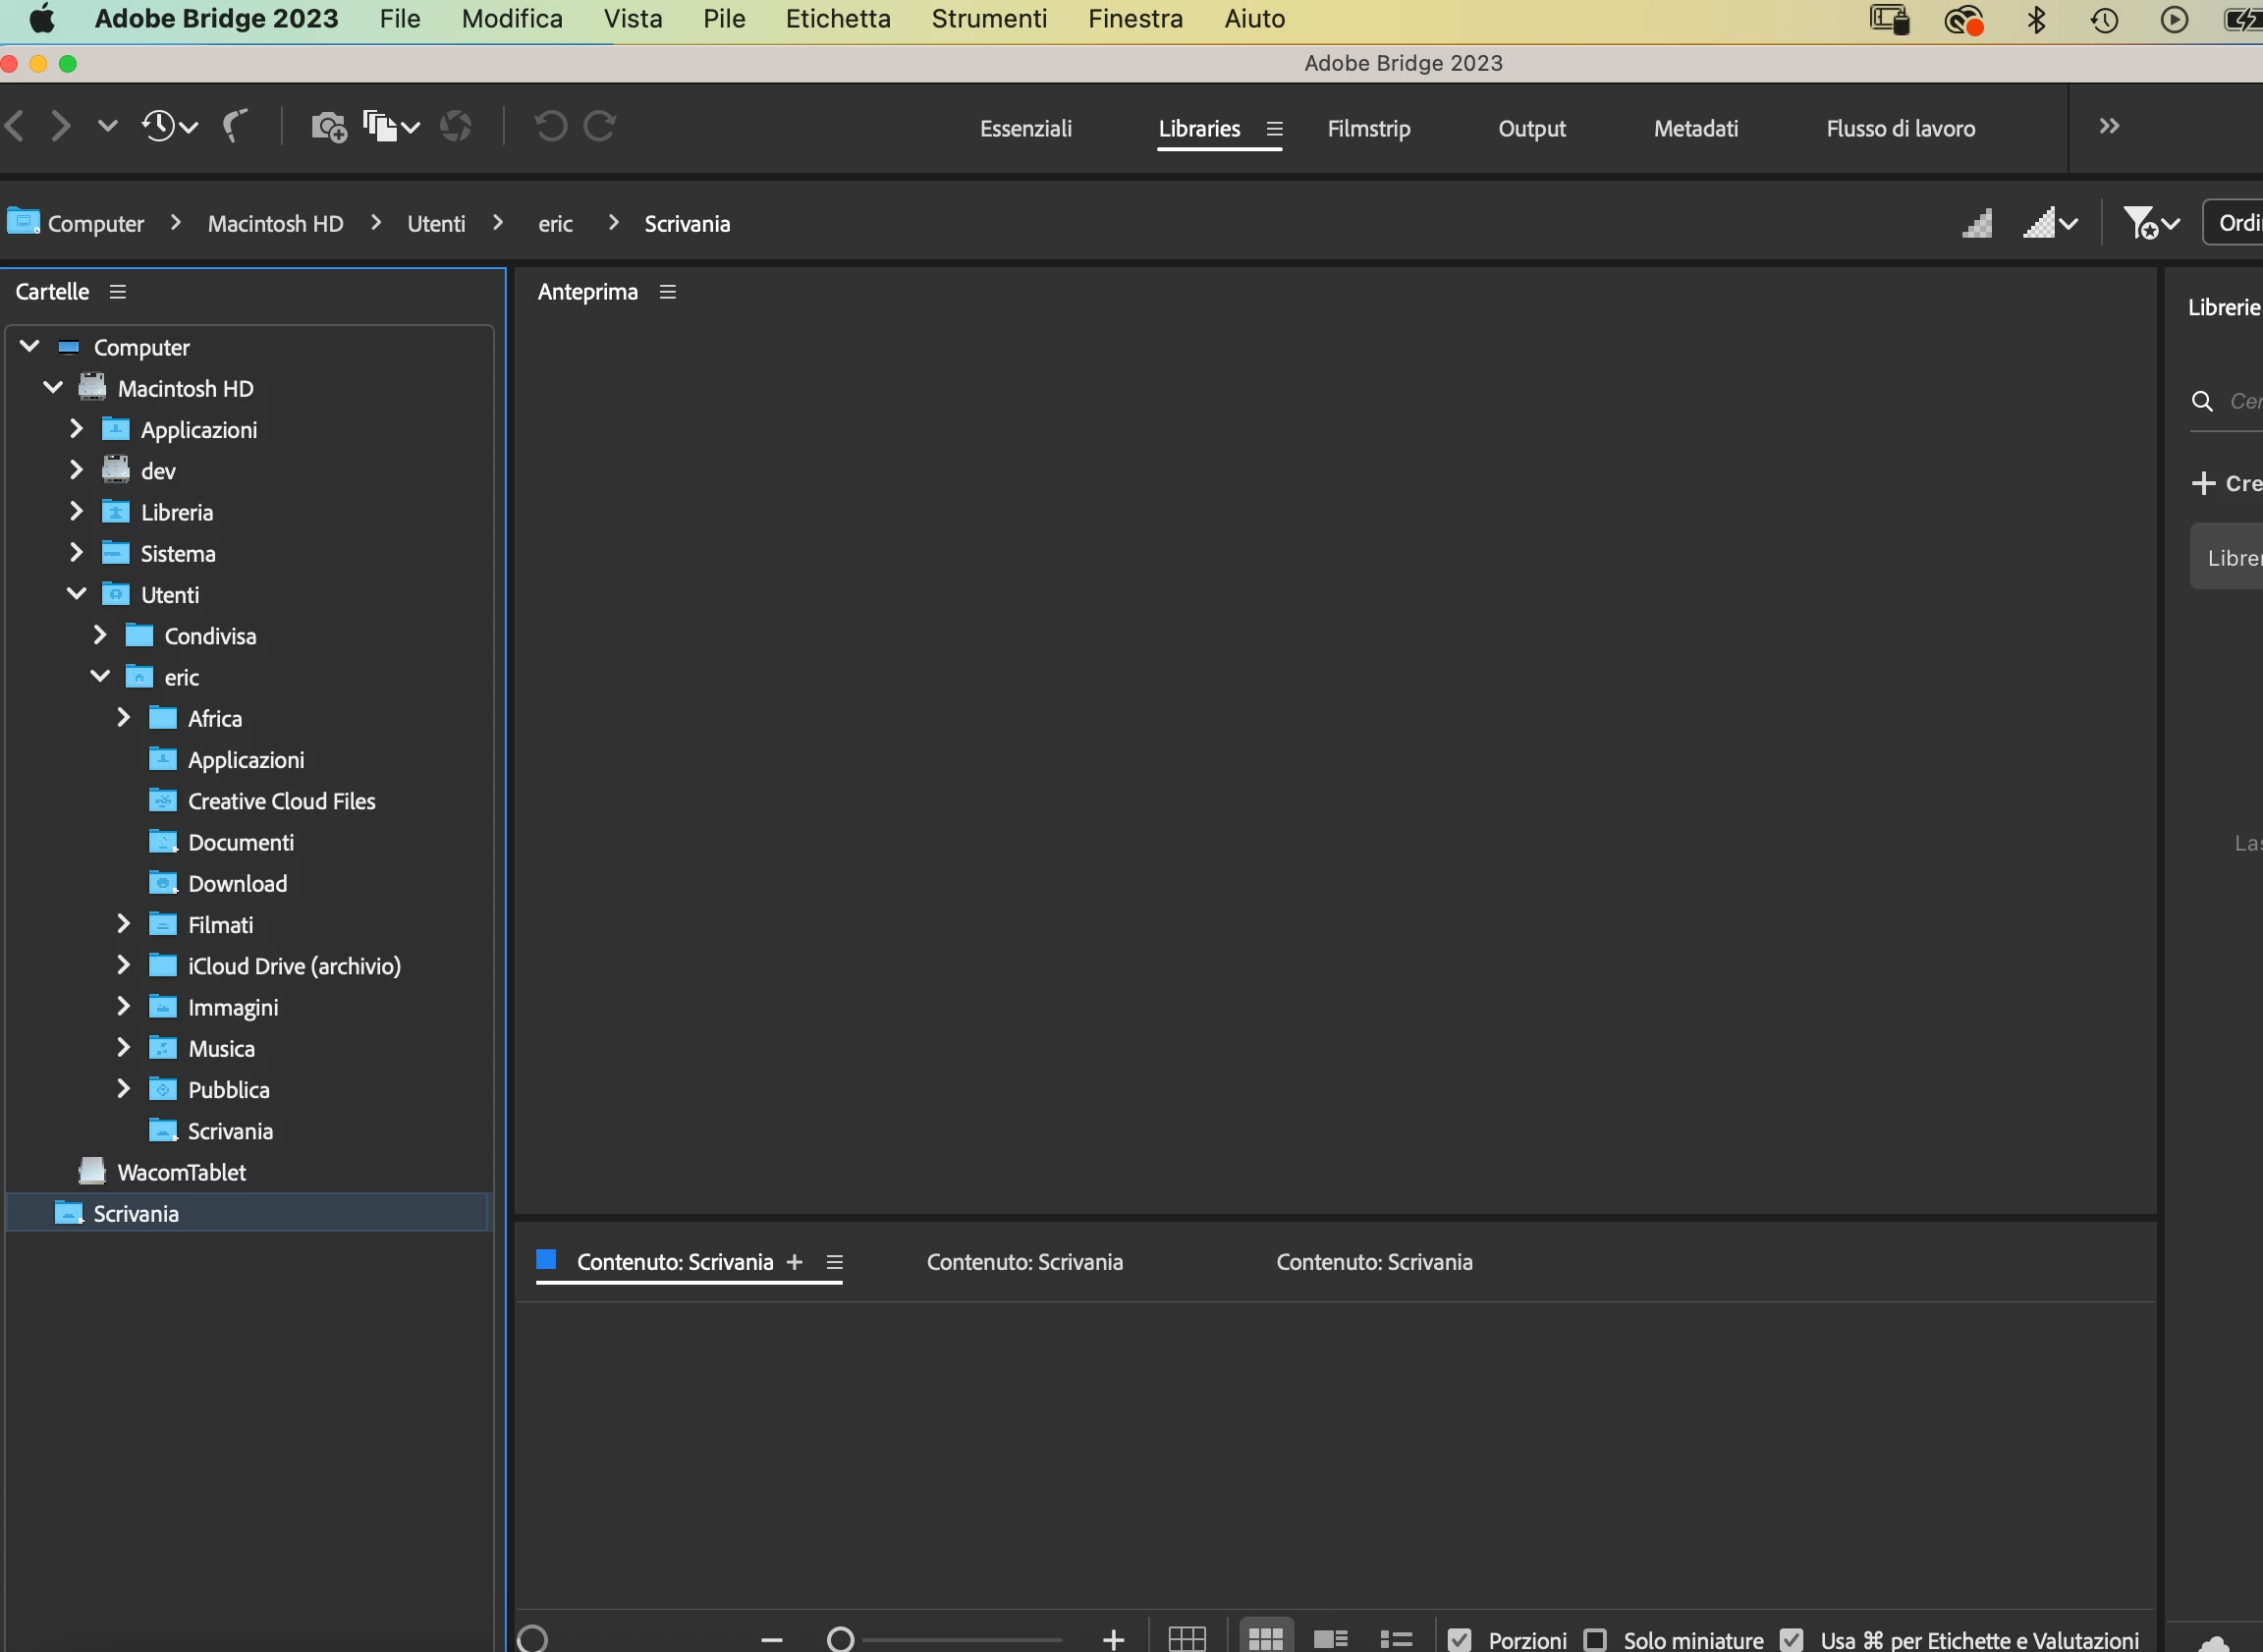Click the get photos from camera icon
The height and width of the screenshot is (1652, 2263).
tap(328, 127)
